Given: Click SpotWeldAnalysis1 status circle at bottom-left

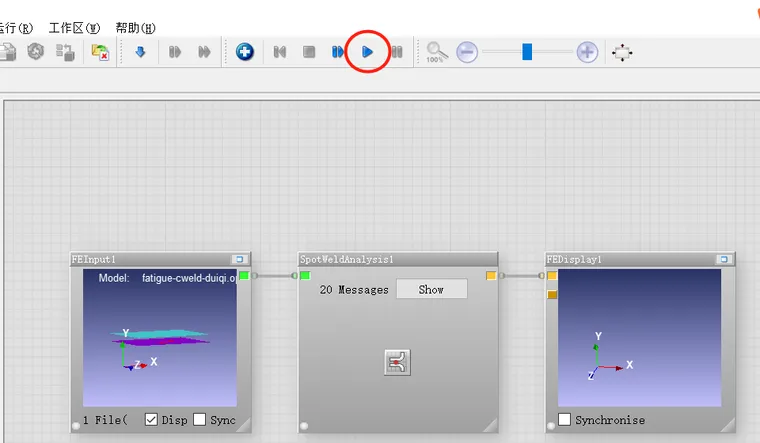Looking at the screenshot, I should (304, 426).
